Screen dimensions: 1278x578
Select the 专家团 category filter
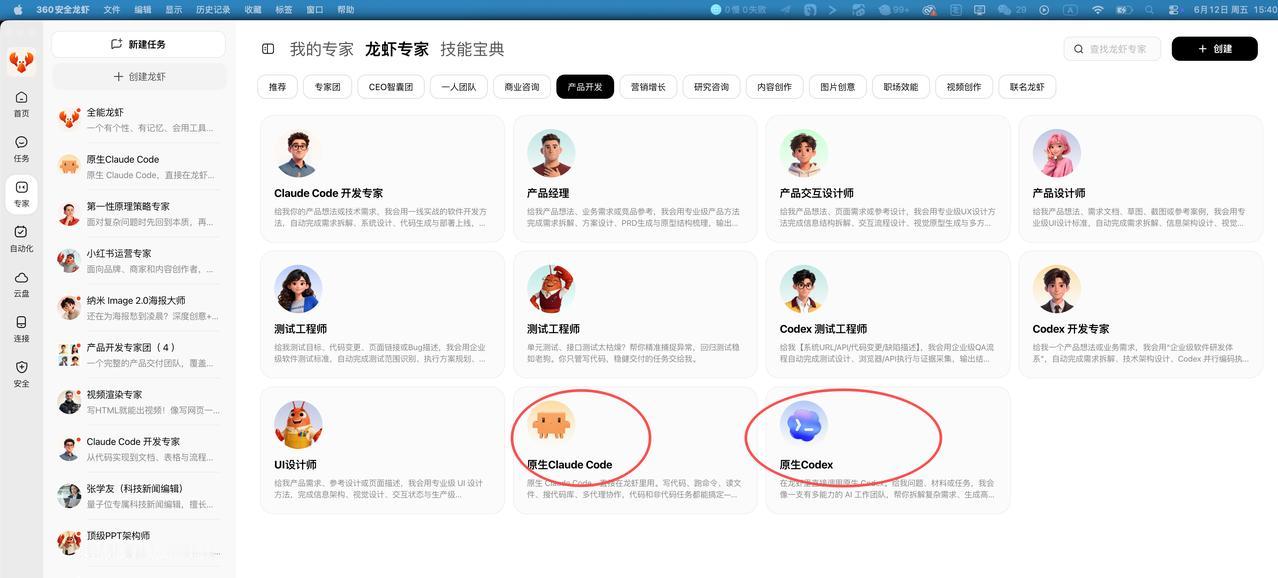click(327, 87)
